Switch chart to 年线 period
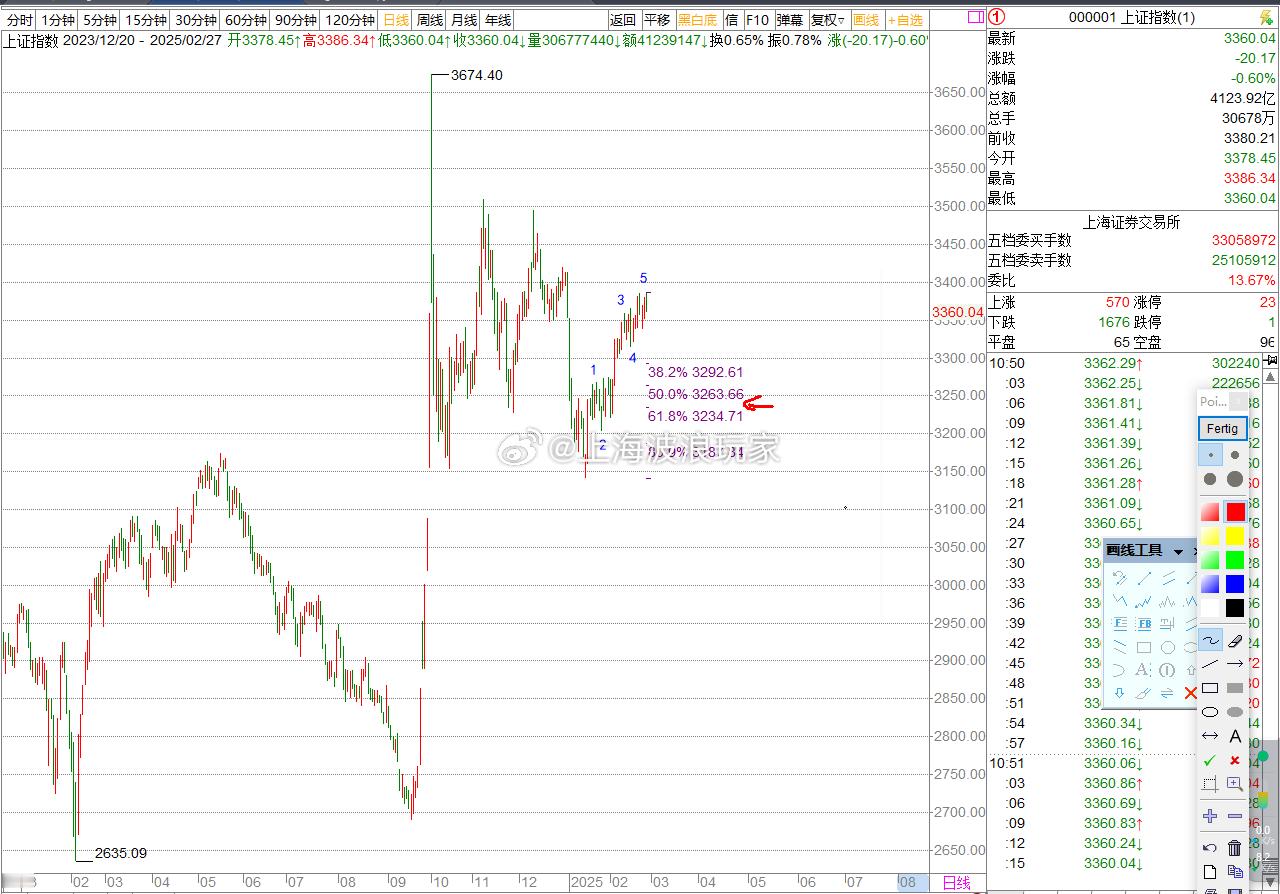 (x=497, y=20)
